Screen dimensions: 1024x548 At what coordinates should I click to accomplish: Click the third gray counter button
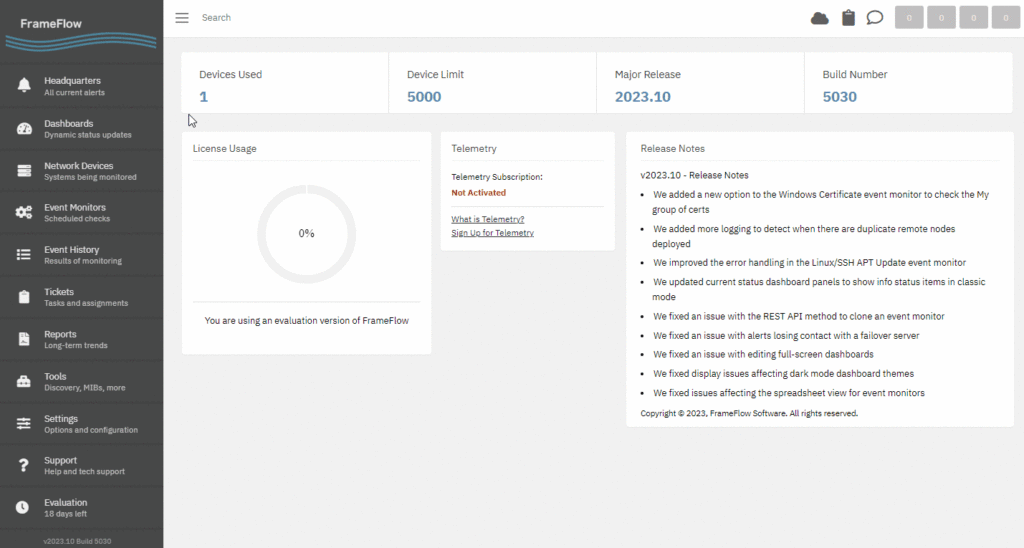pos(974,18)
